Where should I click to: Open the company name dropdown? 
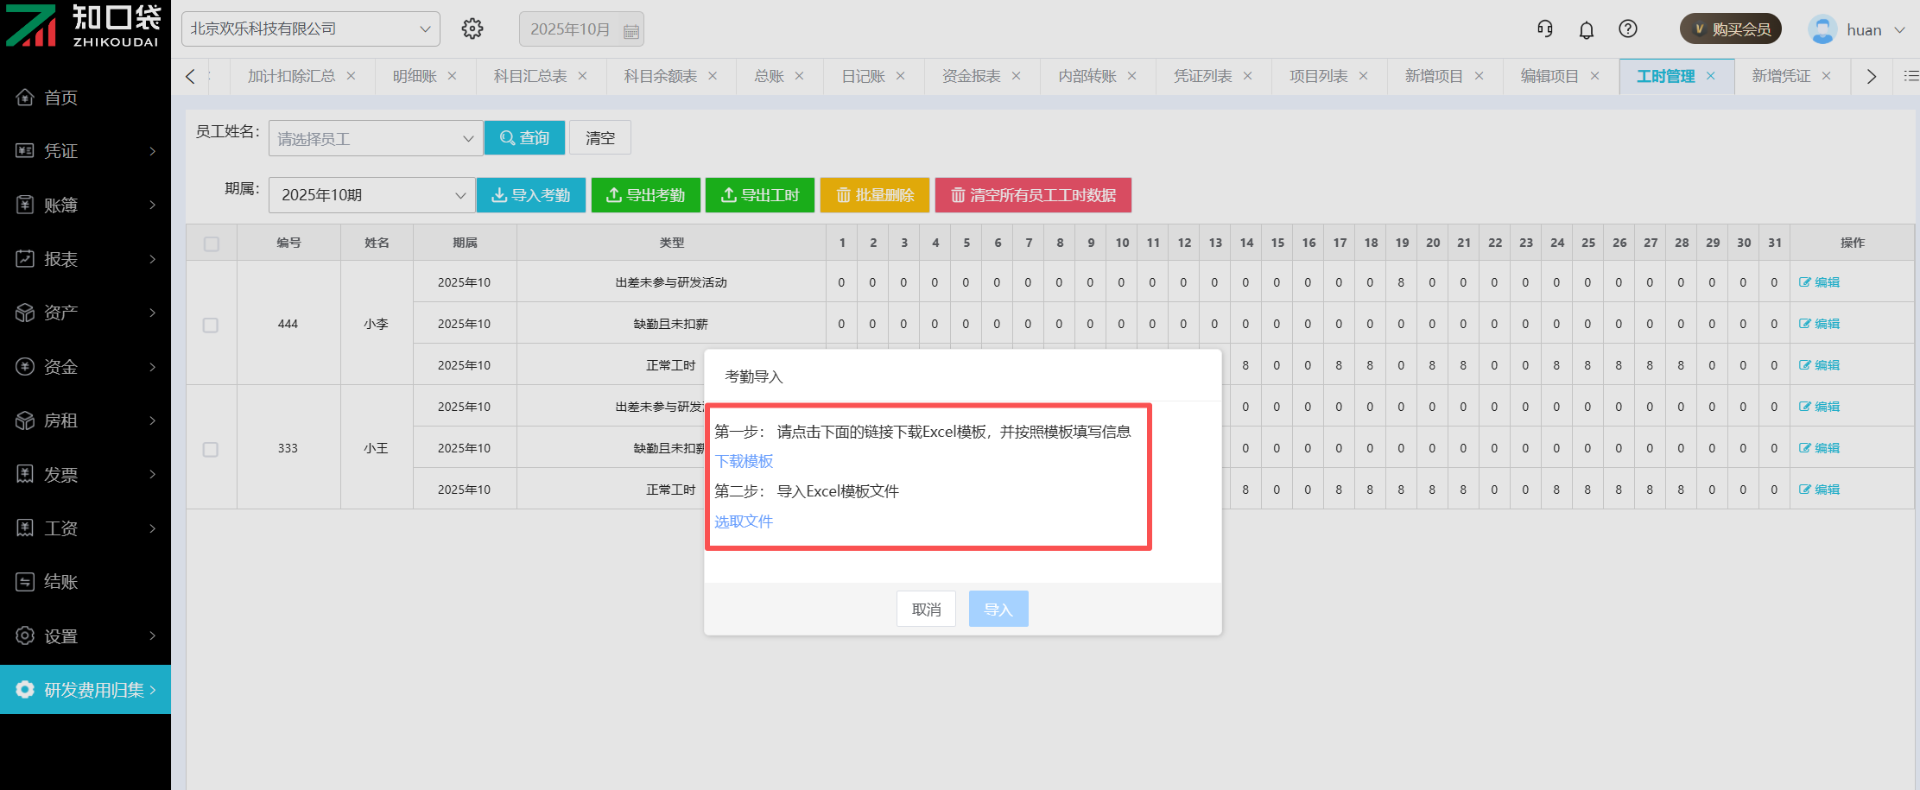click(x=310, y=29)
